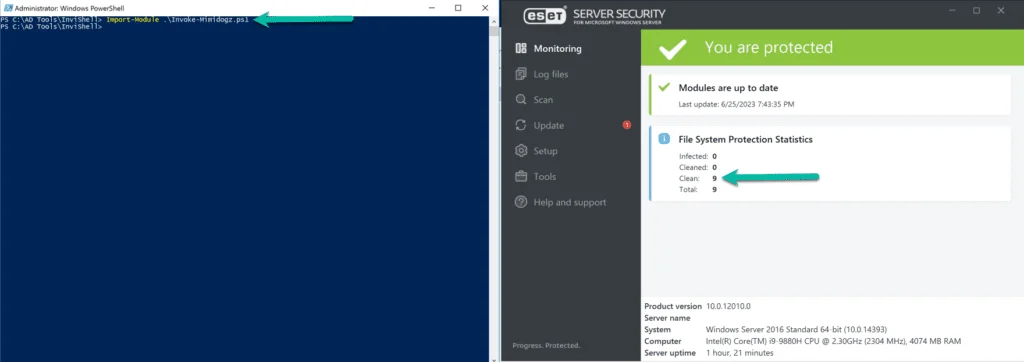Click the Infected count value
The width and height of the screenshot is (1024, 362).
pyautogui.click(x=714, y=157)
